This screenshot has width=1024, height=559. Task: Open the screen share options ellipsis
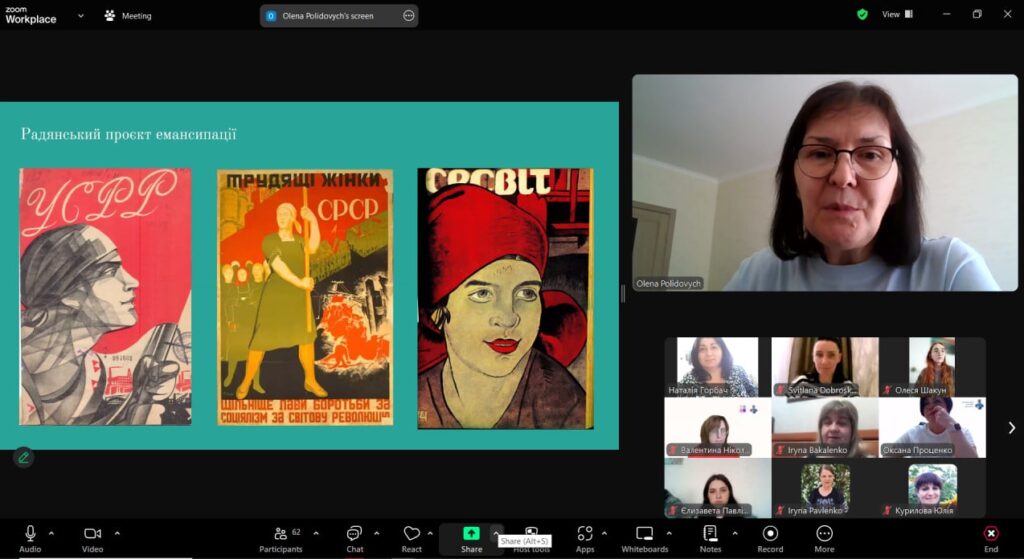(x=409, y=16)
